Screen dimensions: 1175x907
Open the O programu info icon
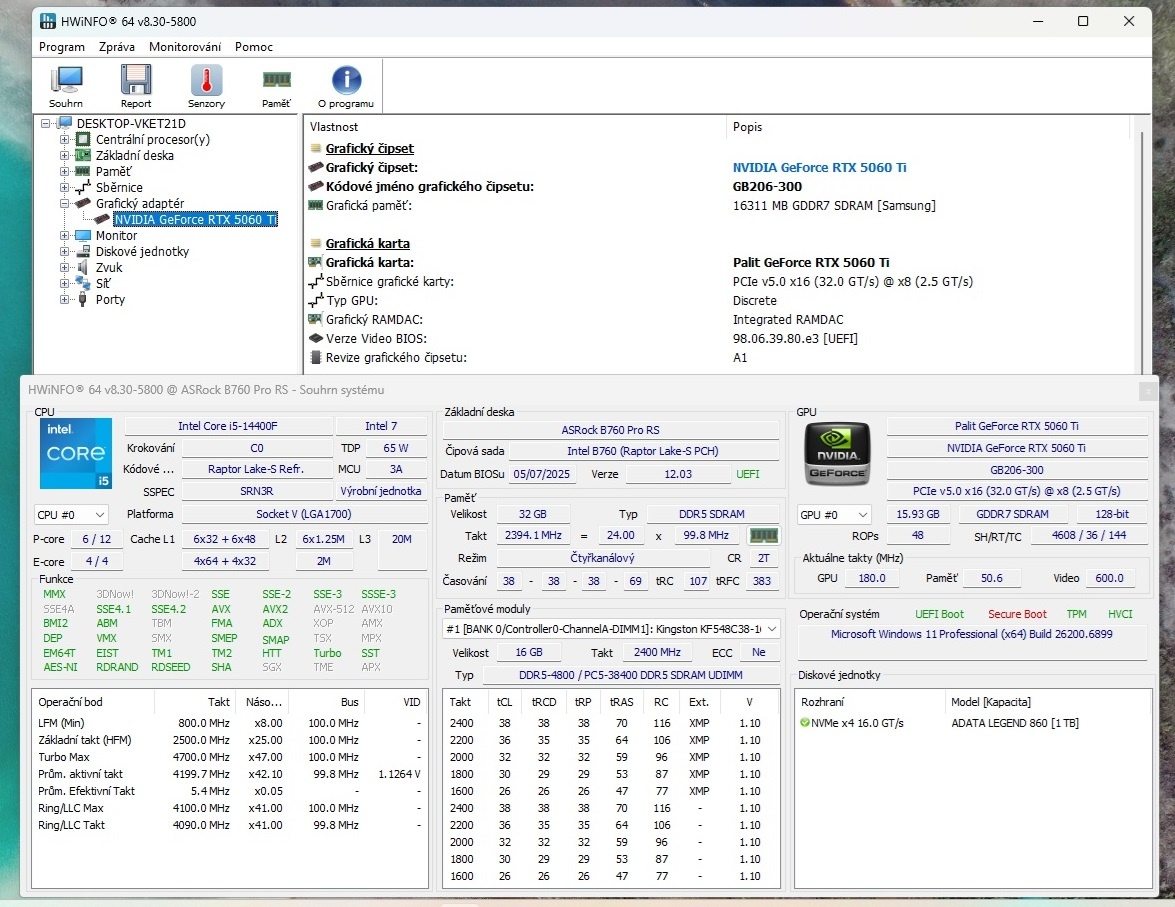pos(345,85)
